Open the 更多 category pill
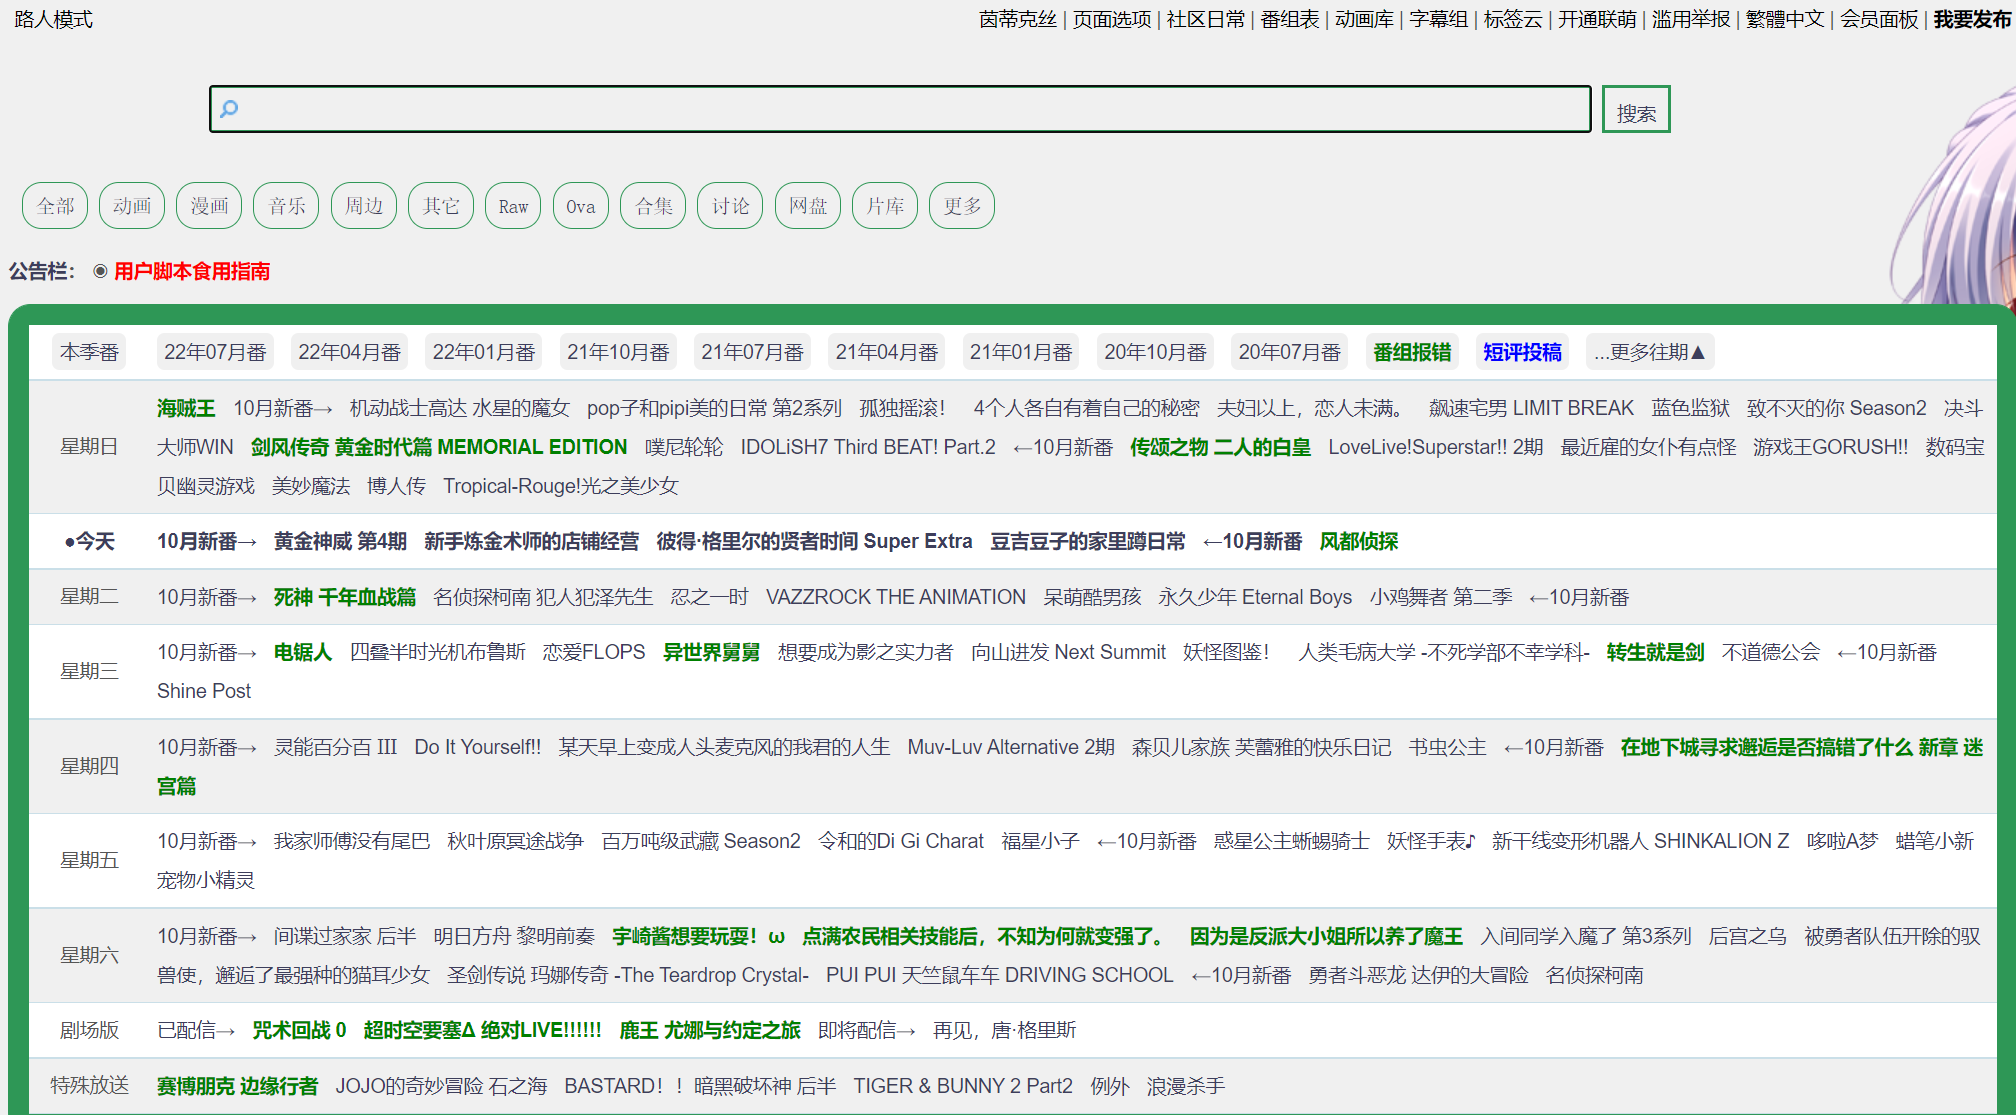Image resolution: width=2016 pixels, height=1115 pixels. [961, 206]
